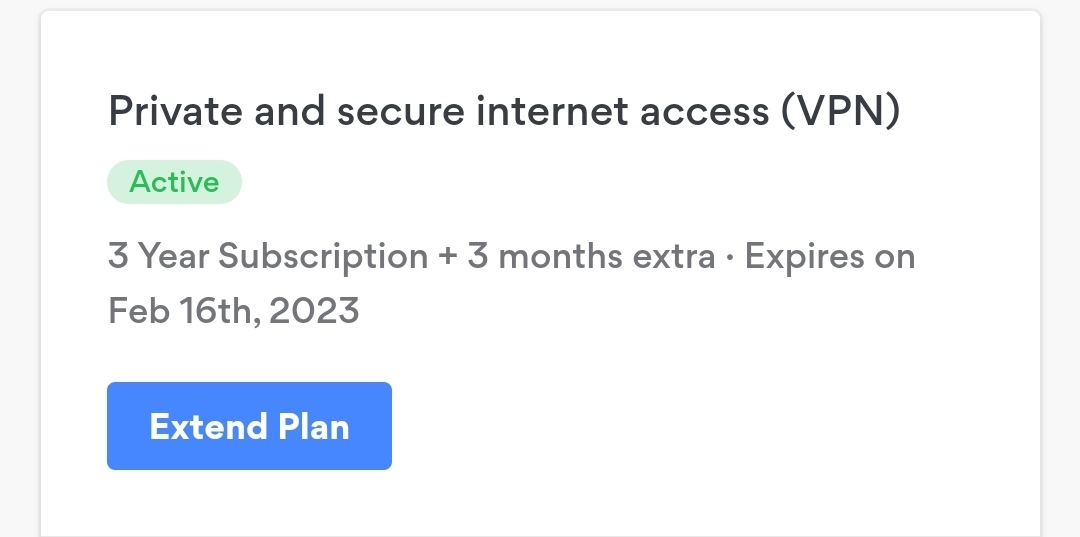Viewport: 1080px width, 537px height.
Task: Click the gray background above the card
Action: pyautogui.click(x=540, y=5)
